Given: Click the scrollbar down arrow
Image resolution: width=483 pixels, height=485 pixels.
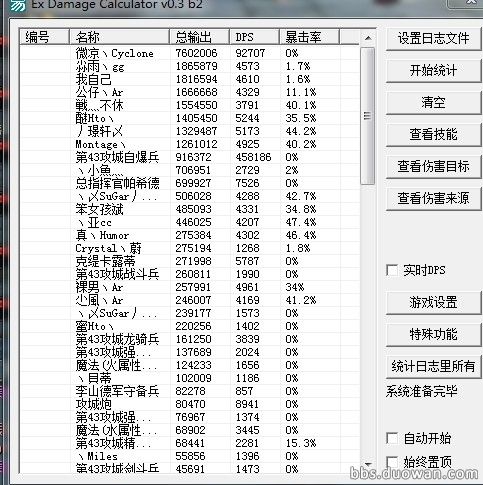Looking at the screenshot, I should coord(368,464).
